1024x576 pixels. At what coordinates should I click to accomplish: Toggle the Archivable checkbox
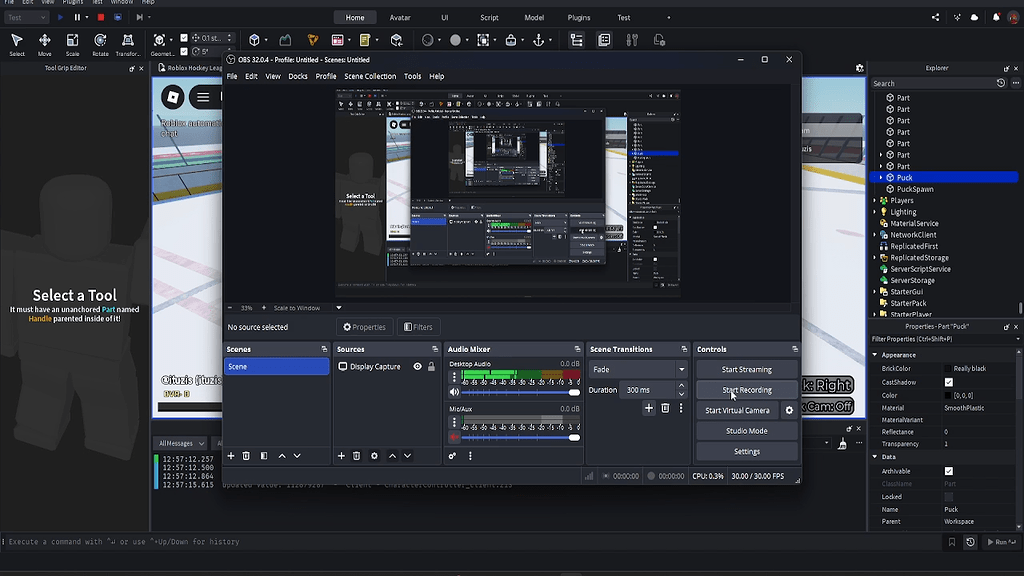(949, 471)
